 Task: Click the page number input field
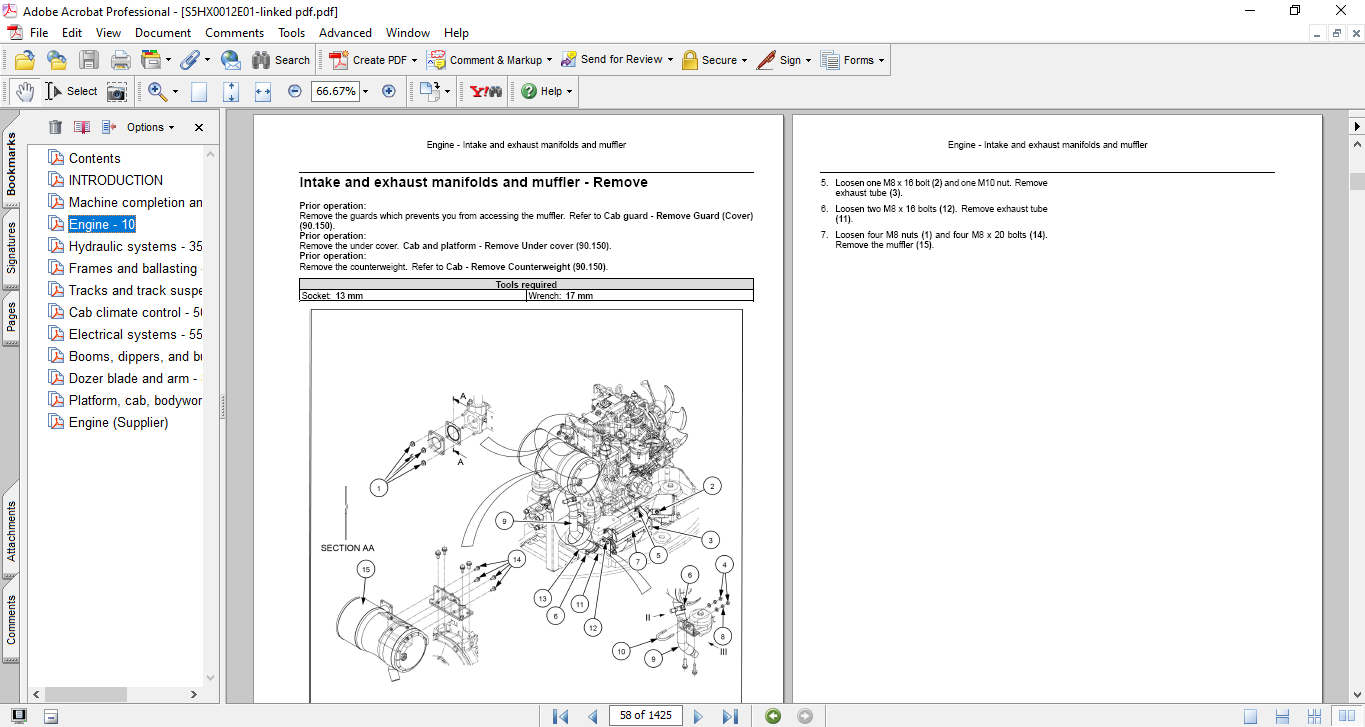645,716
